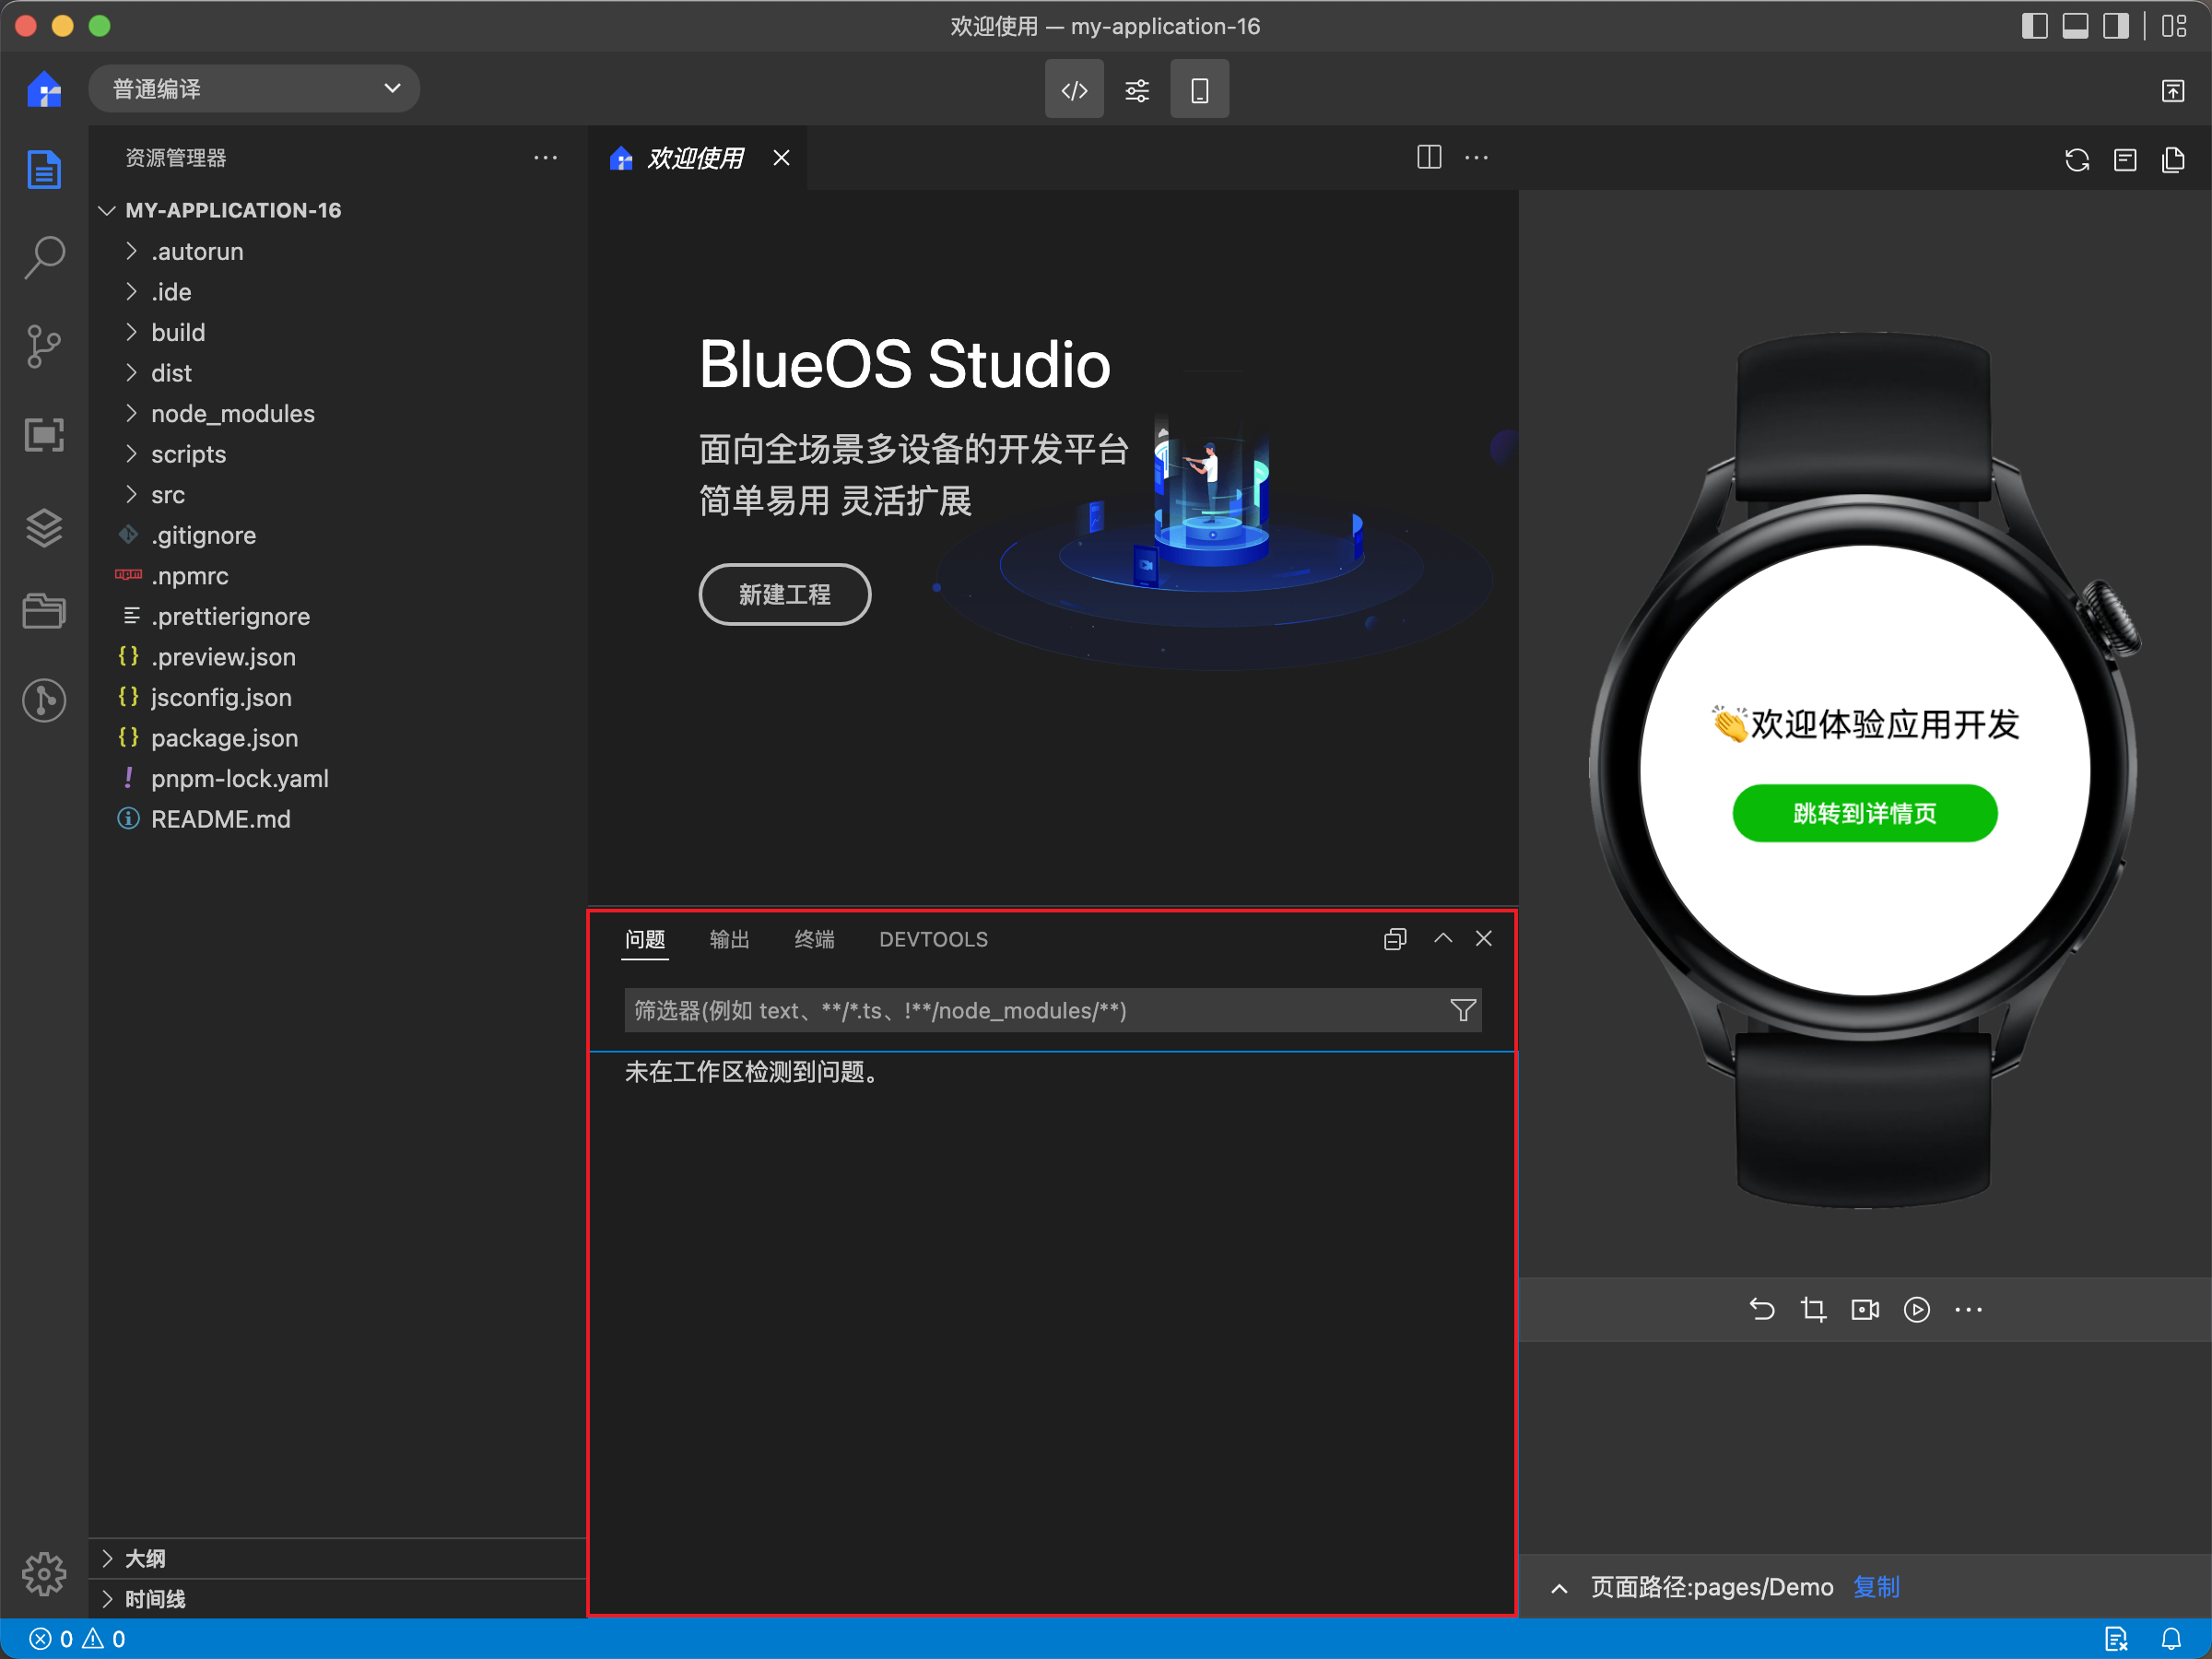Viewport: 2212px width, 1659px height.
Task: Switch to the DEVTOOLS tab
Action: pyautogui.click(x=935, y=941)
